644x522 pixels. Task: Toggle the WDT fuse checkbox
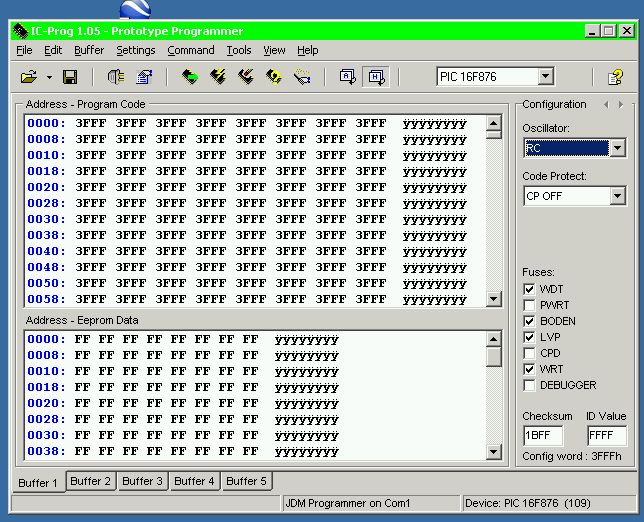529,289
